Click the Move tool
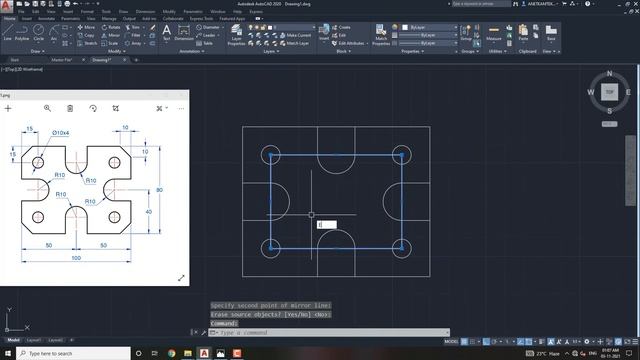This screenshot has height=360, width=640. tap(86, 27)
